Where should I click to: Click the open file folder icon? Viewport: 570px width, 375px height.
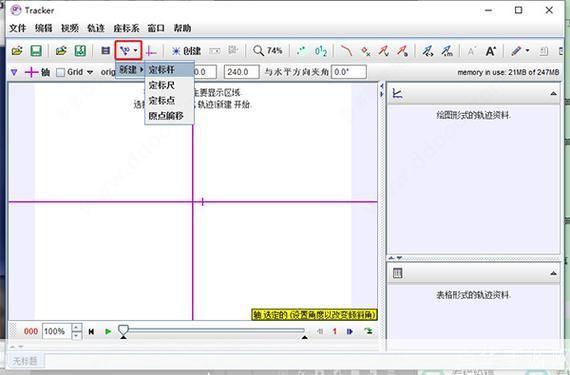coord(17,51)
